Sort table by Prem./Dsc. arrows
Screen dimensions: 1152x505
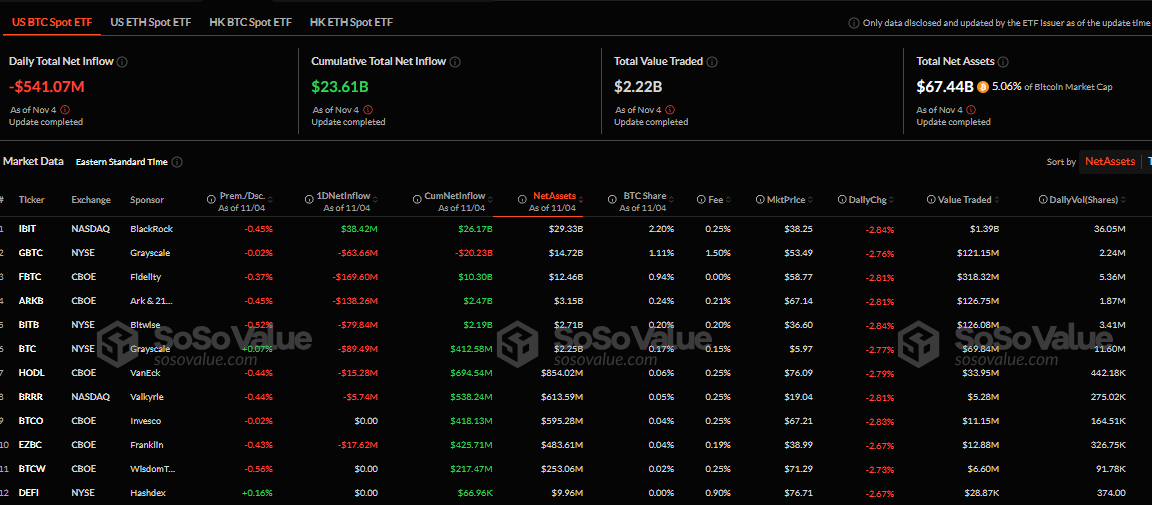270,199
